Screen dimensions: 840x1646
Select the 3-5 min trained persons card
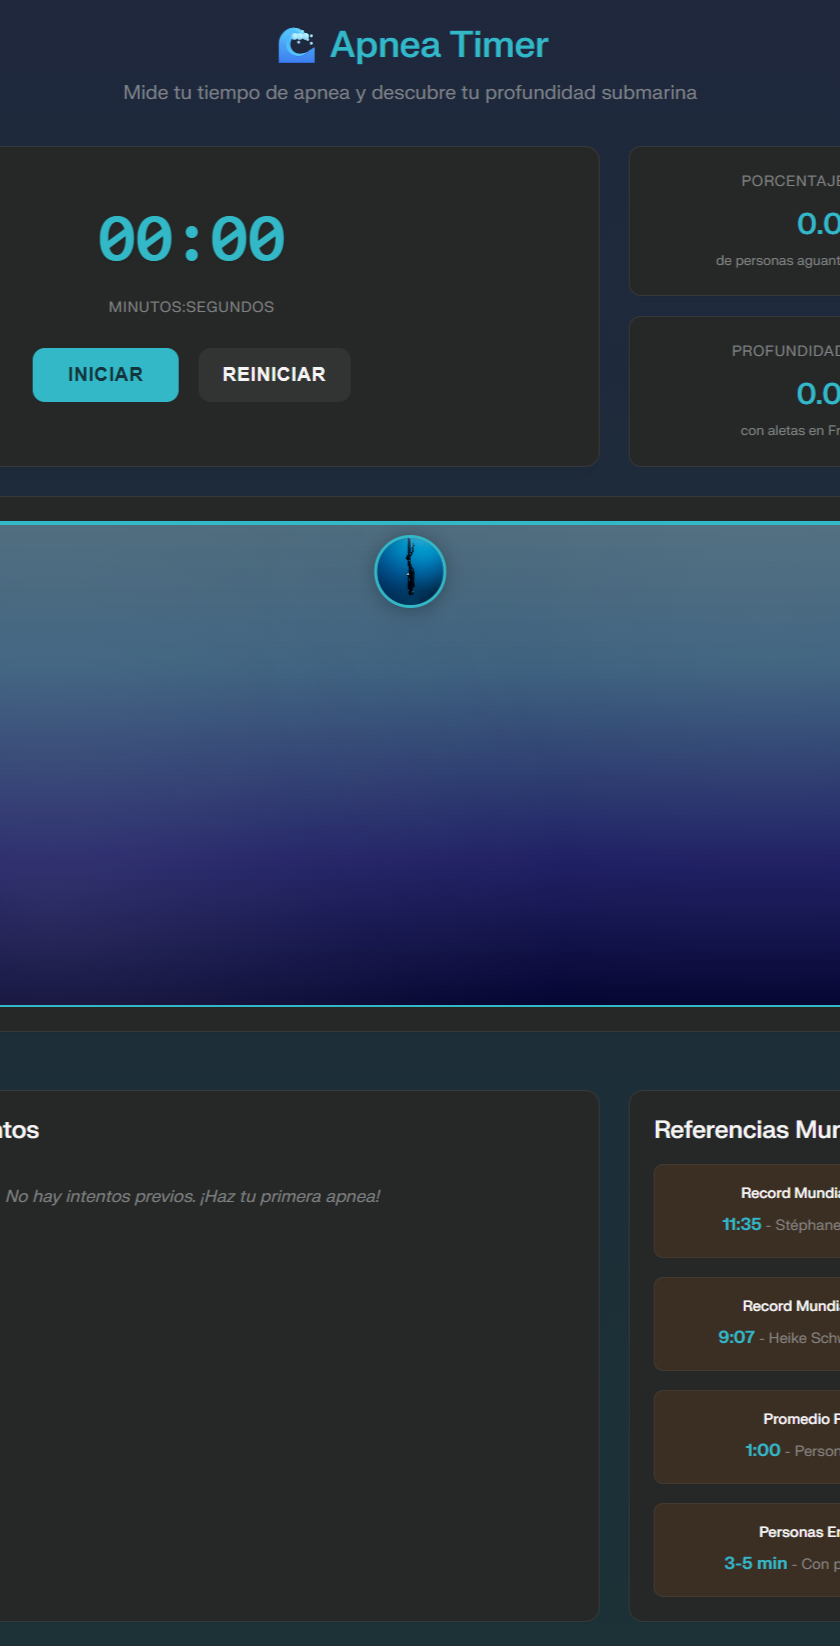(750, 1549)
